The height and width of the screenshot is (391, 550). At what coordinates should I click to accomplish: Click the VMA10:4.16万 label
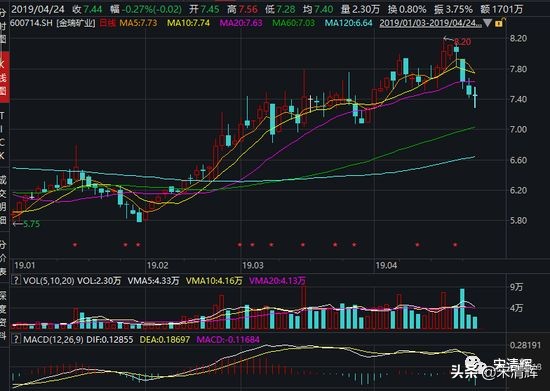(x=214, y=281)
